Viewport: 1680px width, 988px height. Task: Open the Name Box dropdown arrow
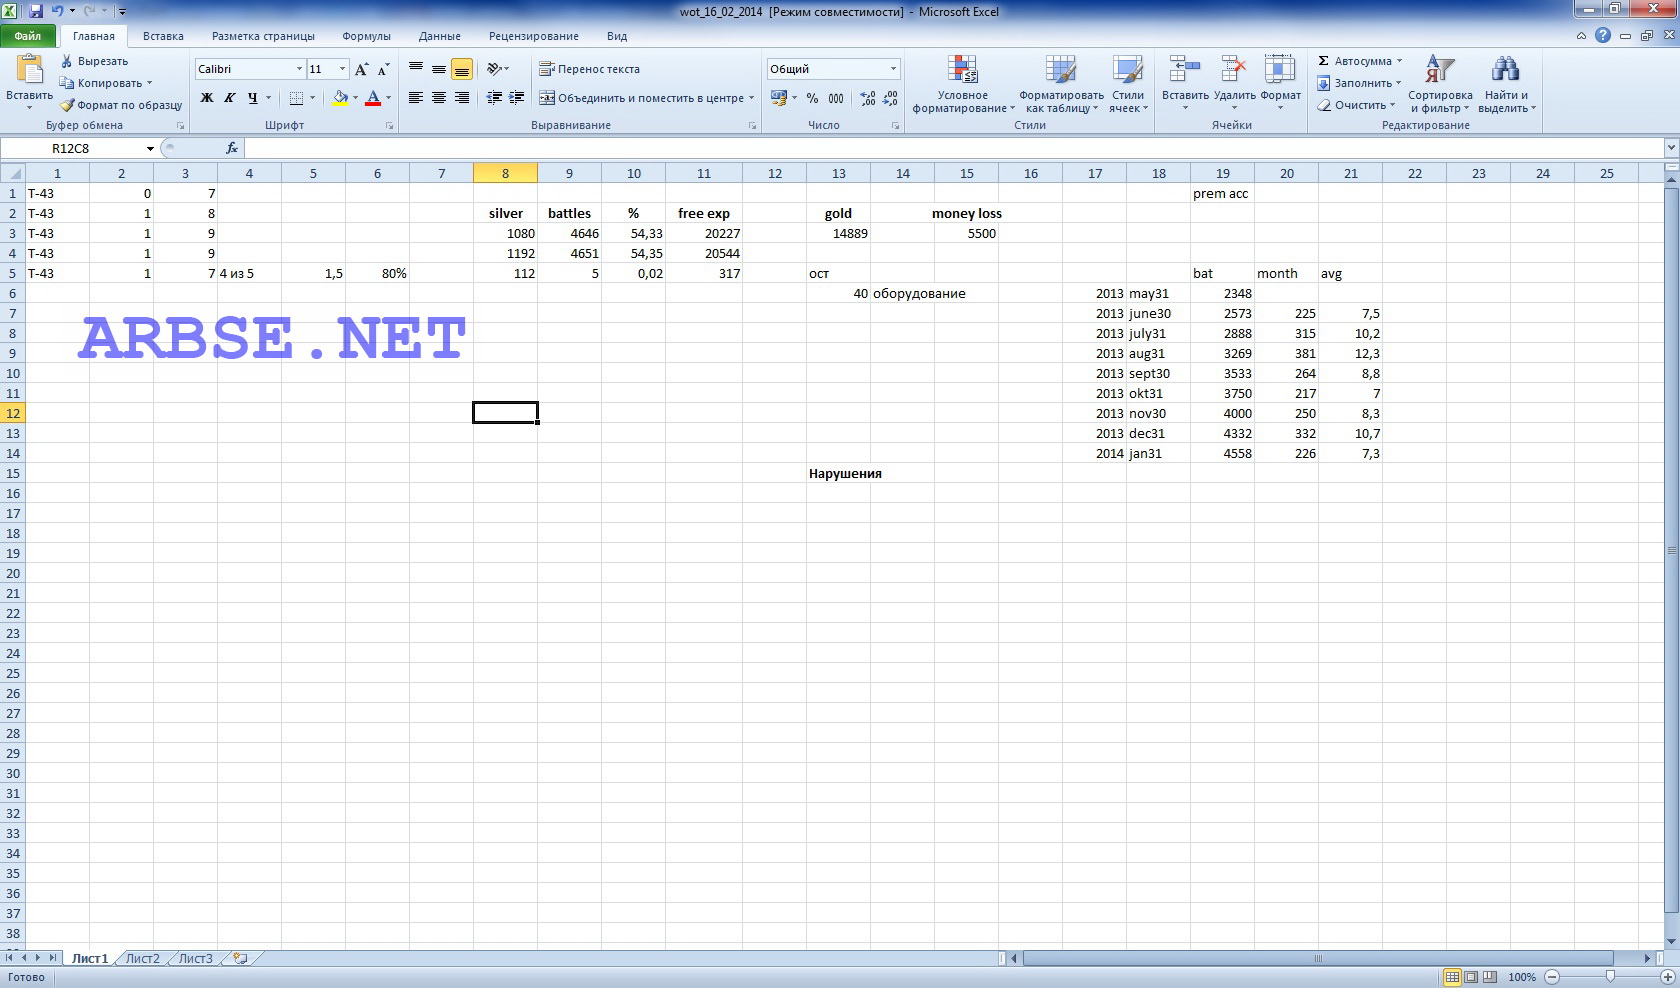click(x=150, y=148)
